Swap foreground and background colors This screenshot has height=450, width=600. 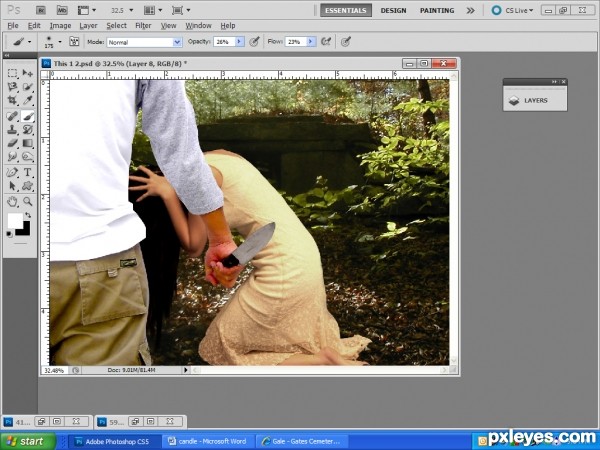coord(28,215)
